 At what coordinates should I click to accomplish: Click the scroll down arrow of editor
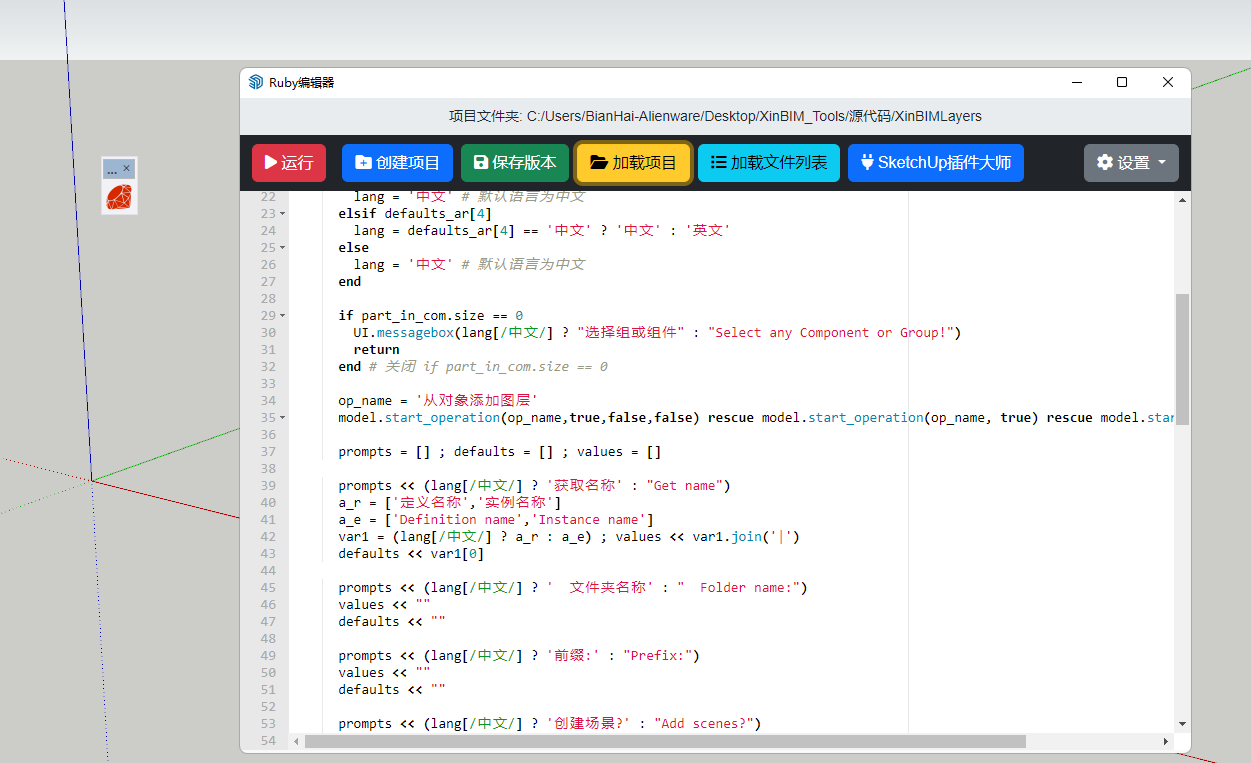pyautogui.click(x=1182, y=723)
